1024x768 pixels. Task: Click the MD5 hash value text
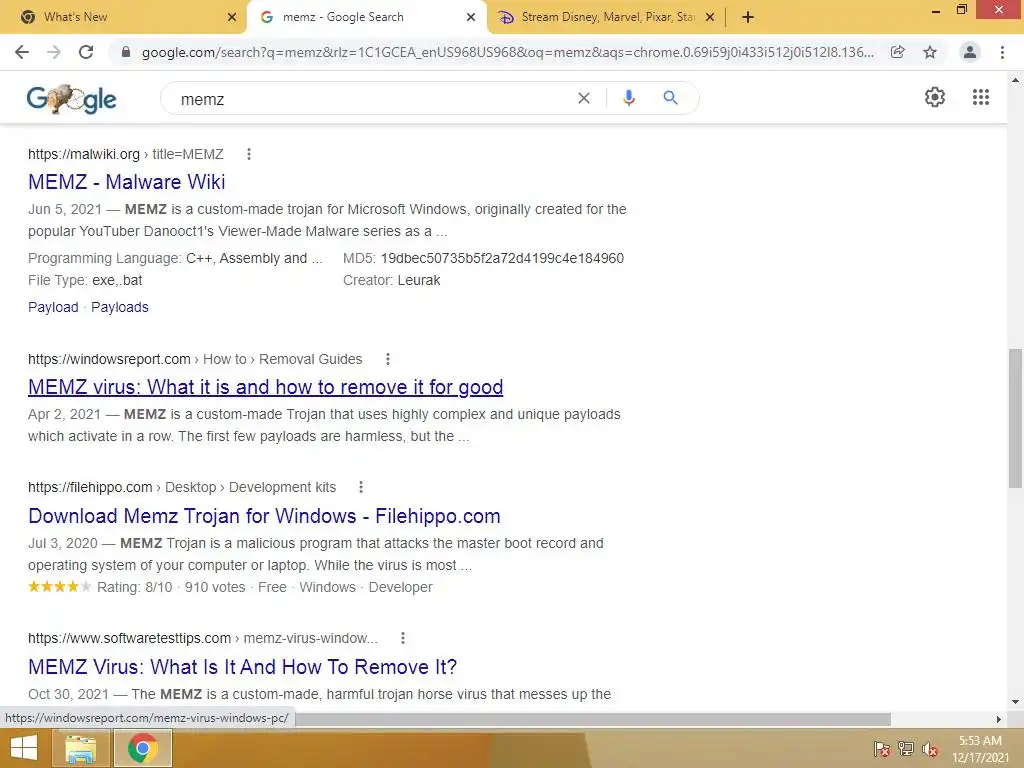[502, 258]
